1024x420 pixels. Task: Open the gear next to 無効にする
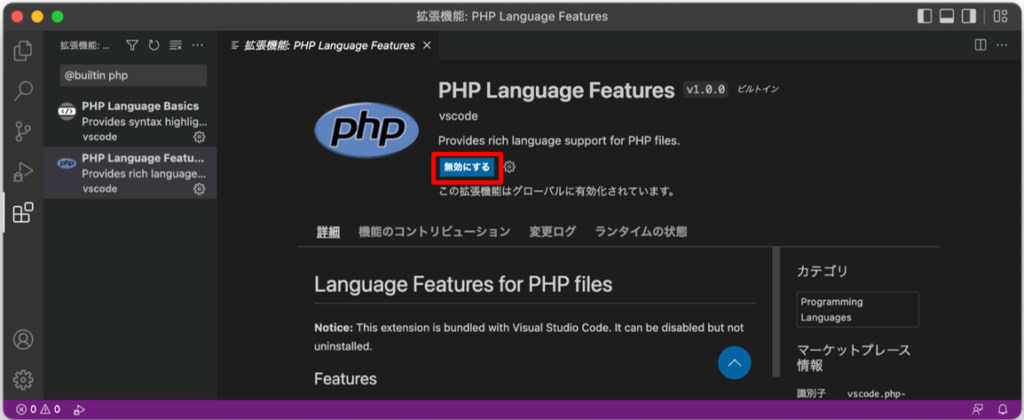[509, 167]
